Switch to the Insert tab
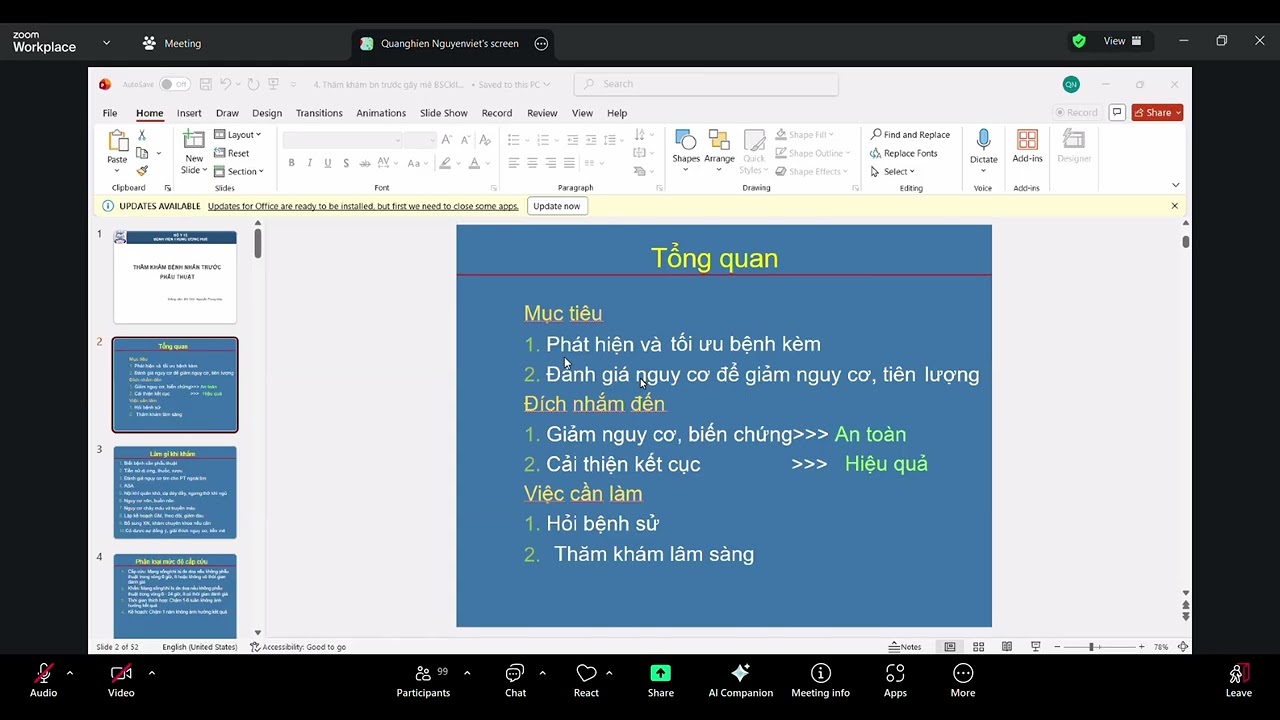 tap(189, 113)
